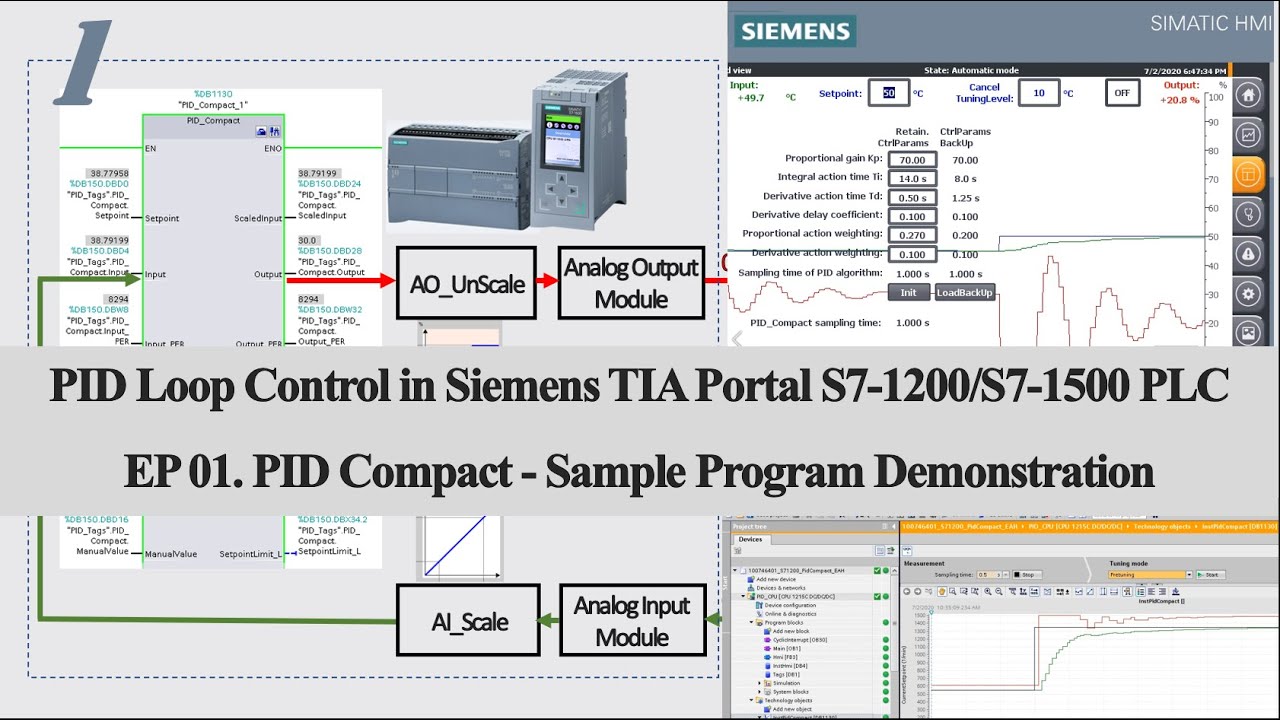Image resolution: width=1280 pixels, height=720 pixels.
Task: Click the hand pan tool in trace toolbar
Action: 942,591
